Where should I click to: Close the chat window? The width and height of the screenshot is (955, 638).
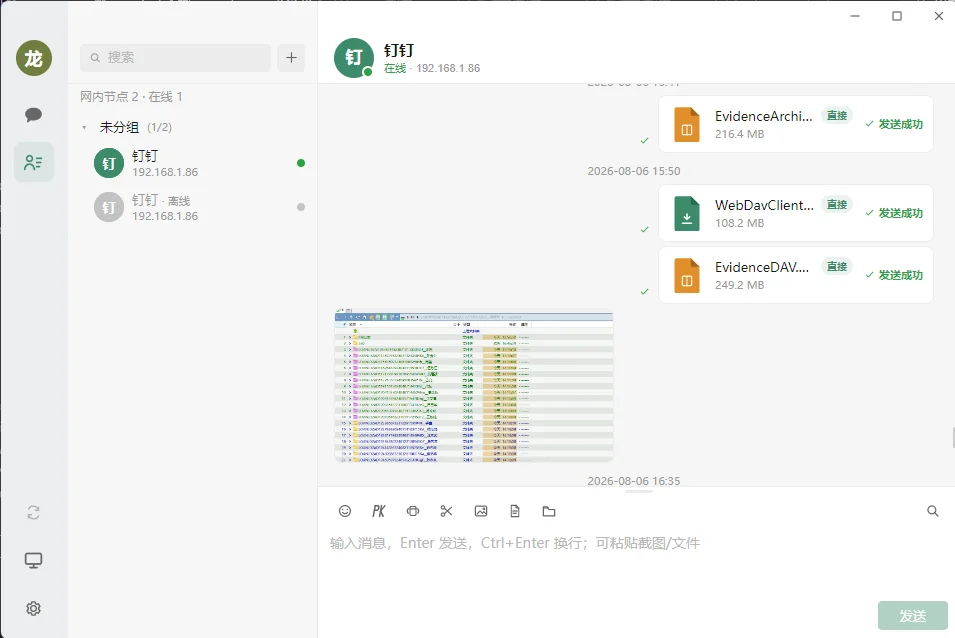point(939,16)
